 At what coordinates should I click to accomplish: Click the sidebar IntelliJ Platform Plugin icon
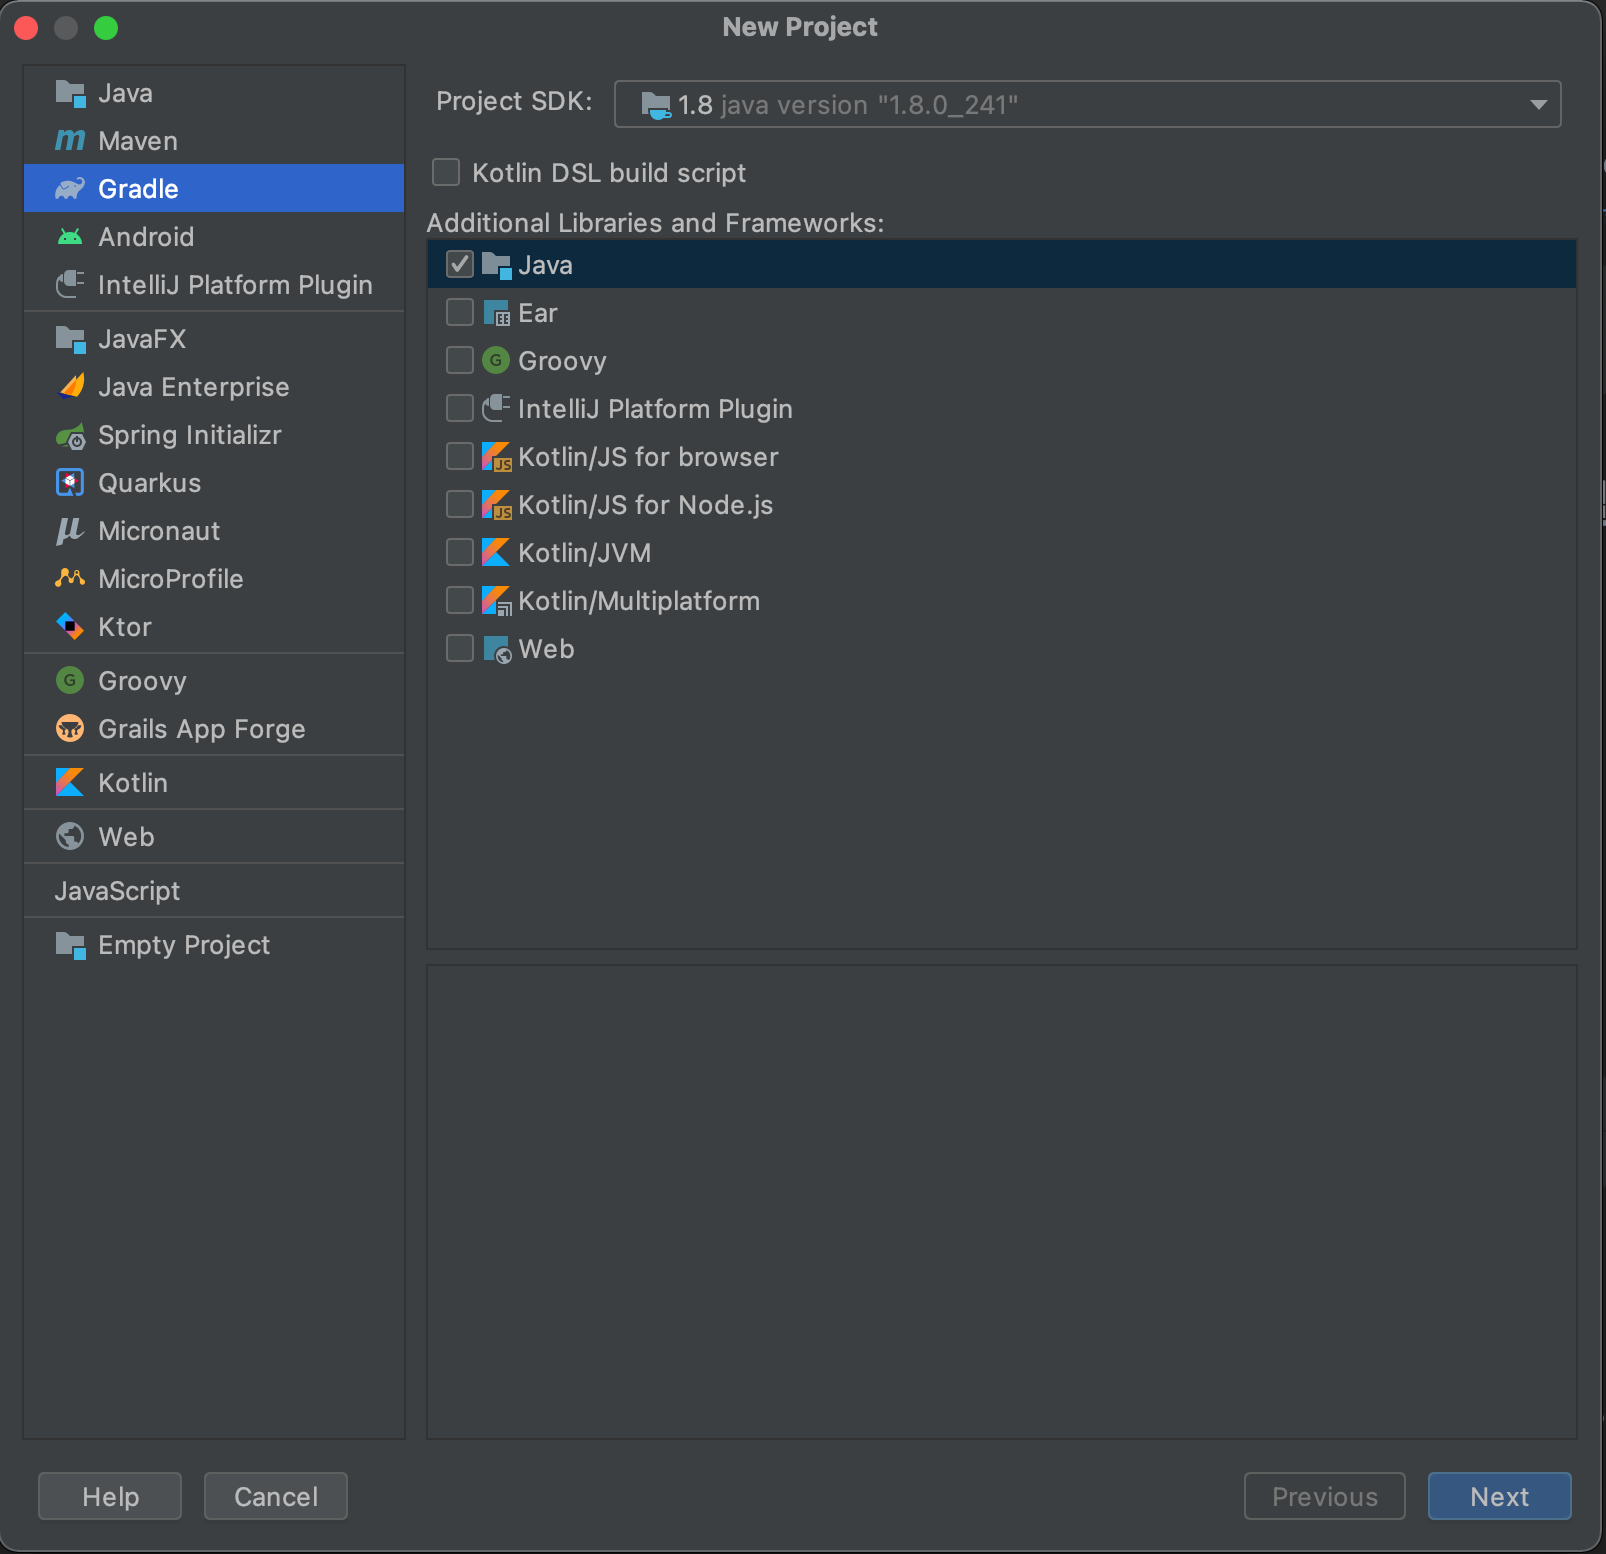(x=70, y=285)
